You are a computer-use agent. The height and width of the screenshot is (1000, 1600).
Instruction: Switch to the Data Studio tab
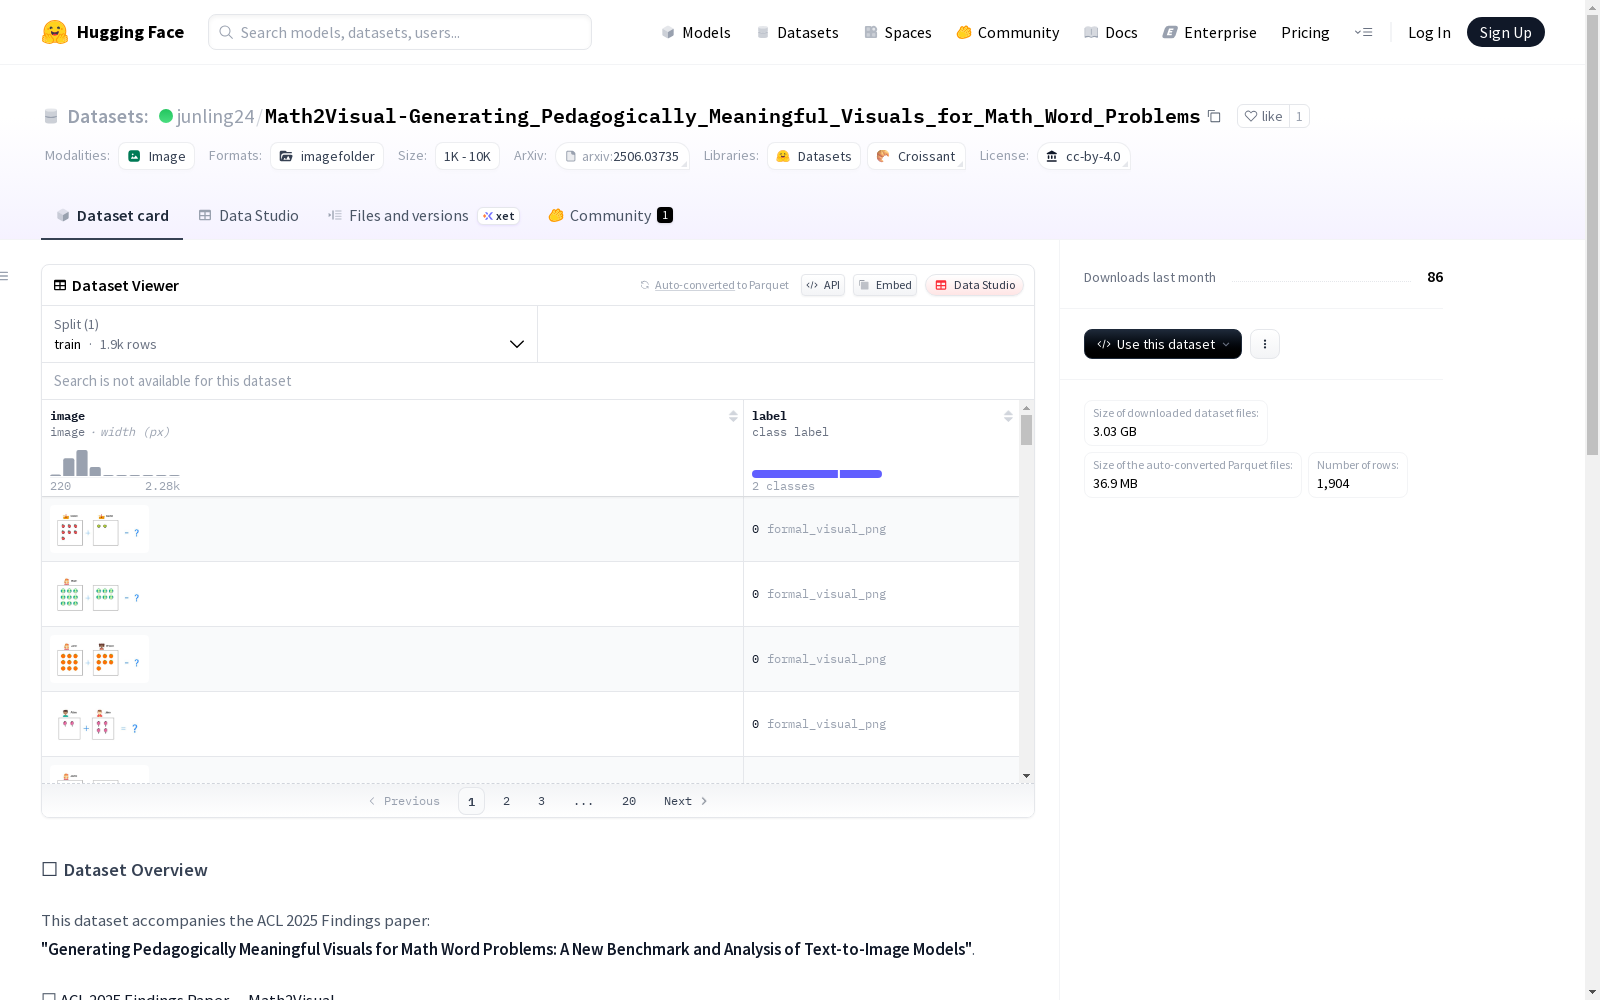pos(249,216)
